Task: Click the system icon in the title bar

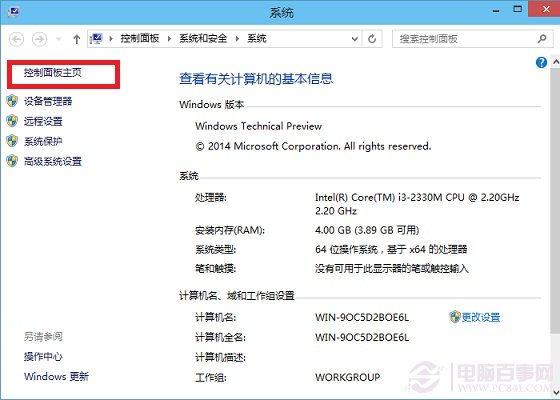Action: 14,12
